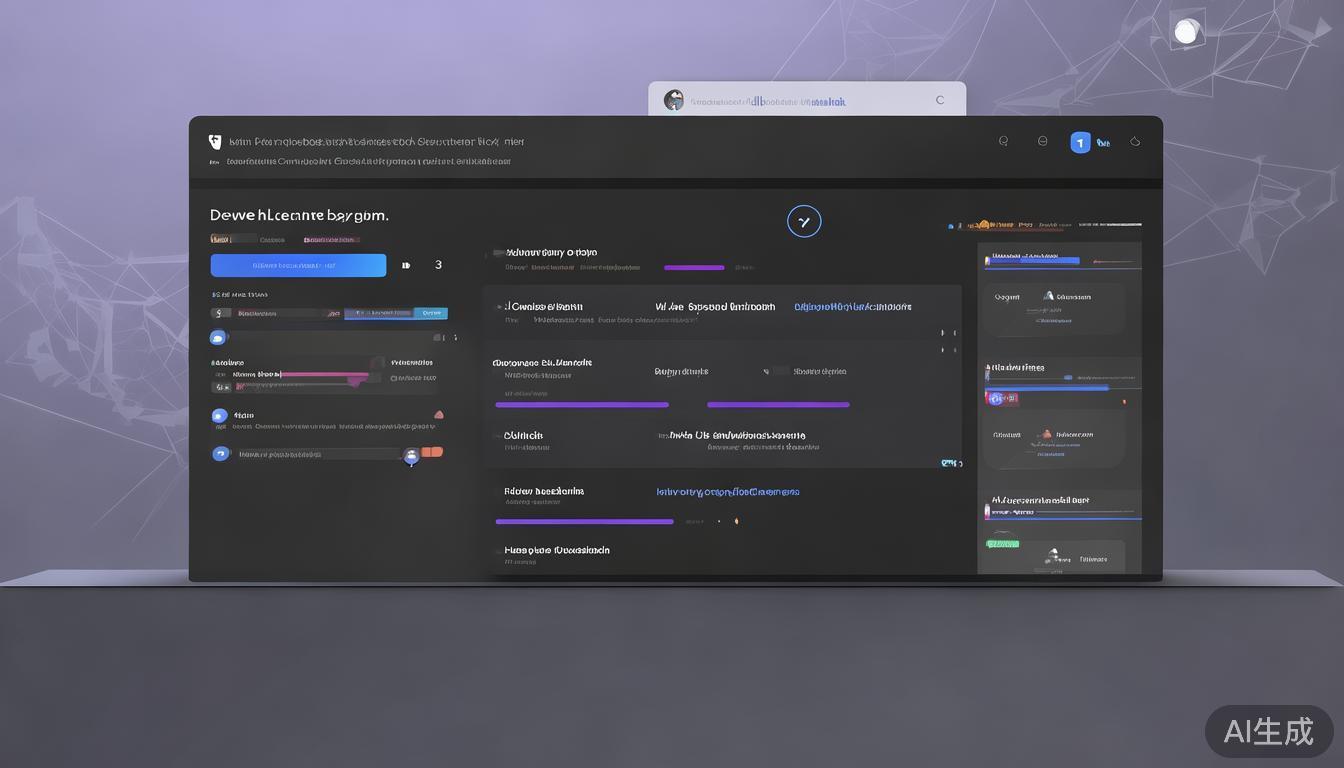Click the shield logo in the header
This screenshot has height=768, width=1344.
pyautogui.click(x=214, y=142)
